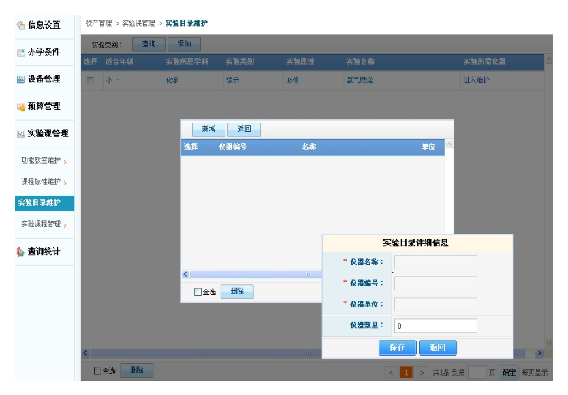Click the main table's scroll-up arrow

click(549, 60)
